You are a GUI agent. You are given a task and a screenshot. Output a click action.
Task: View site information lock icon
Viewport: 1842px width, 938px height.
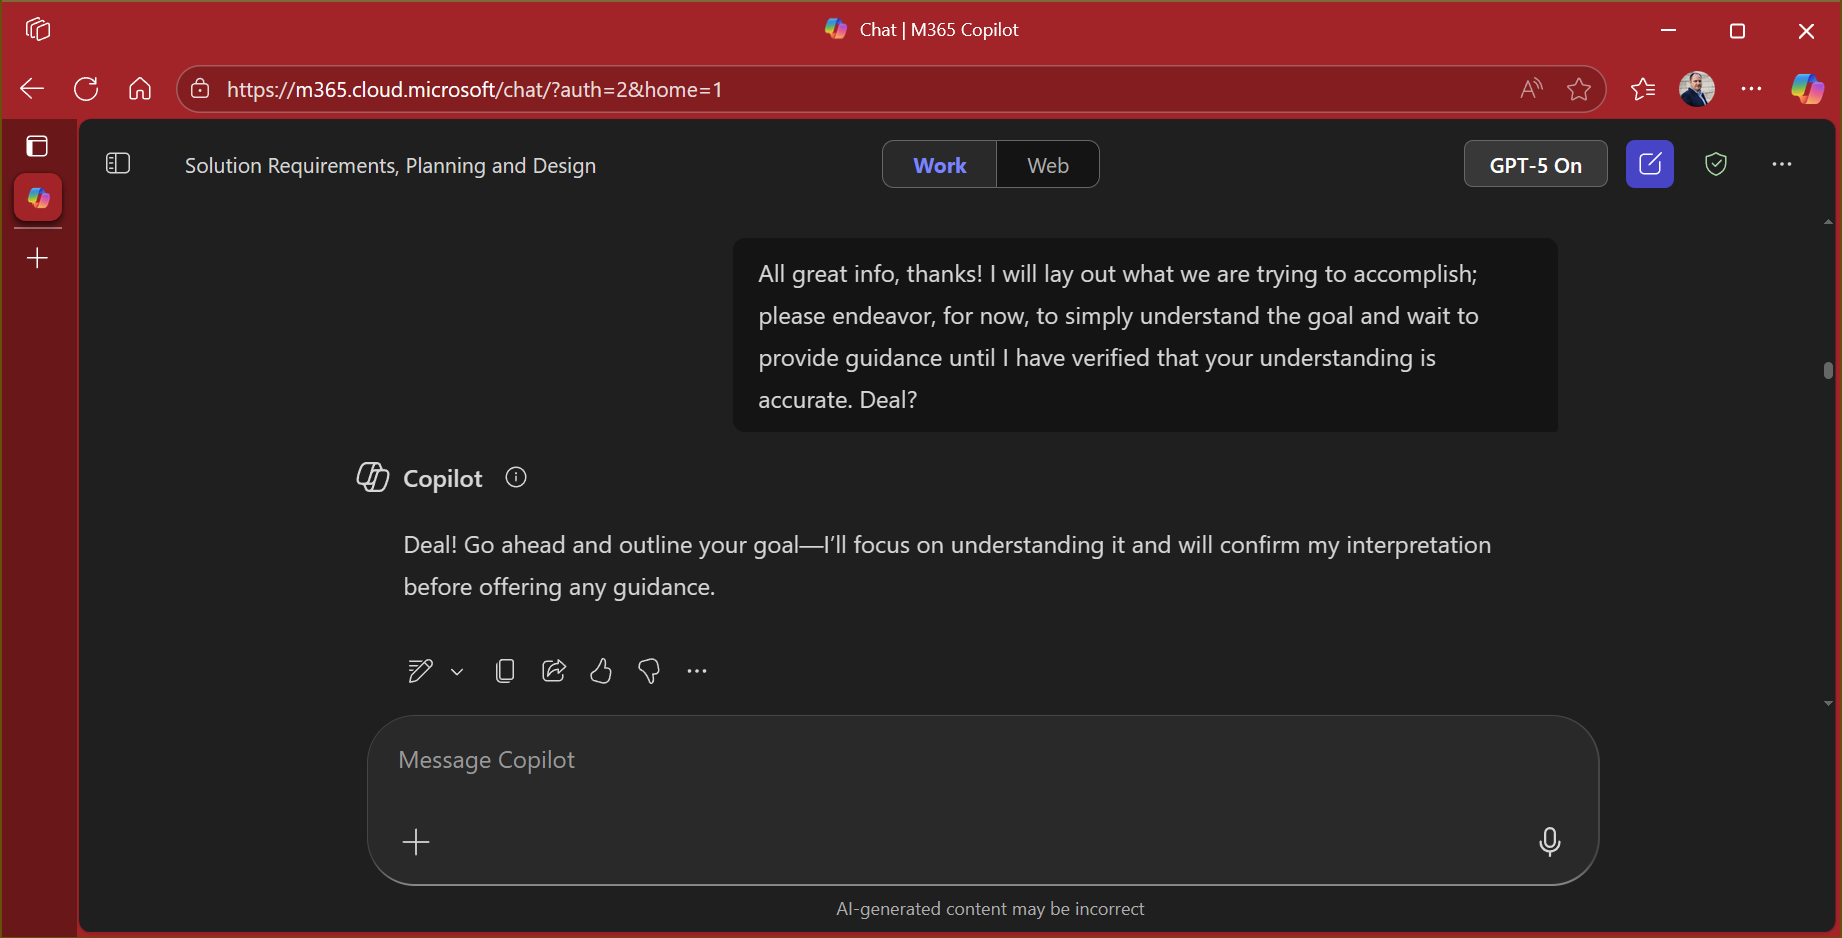click(x=200, y=89)
